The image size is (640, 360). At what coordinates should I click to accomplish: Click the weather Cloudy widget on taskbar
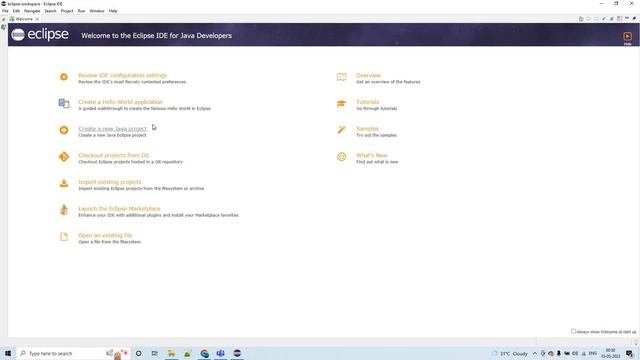coord(510,353)
